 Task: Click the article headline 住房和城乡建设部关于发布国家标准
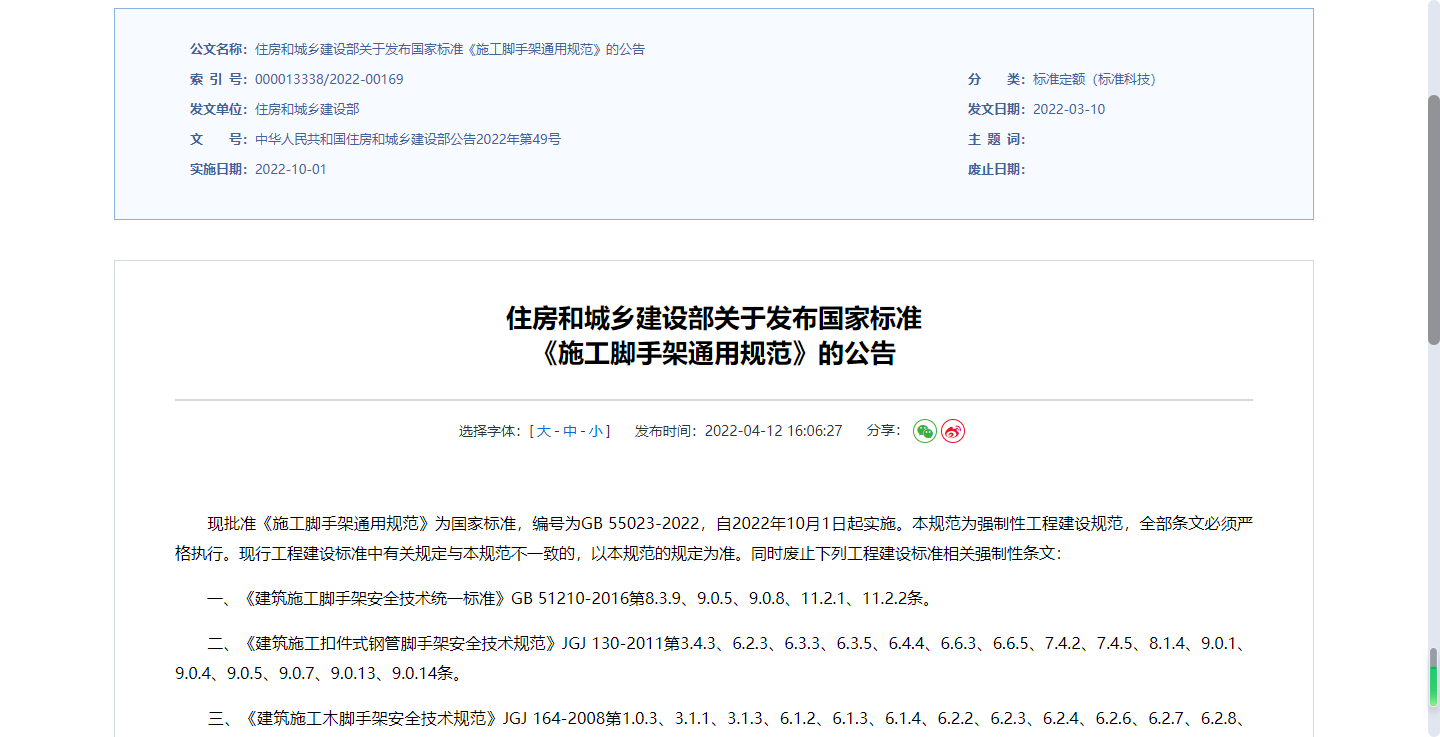(x=713, y=319)
